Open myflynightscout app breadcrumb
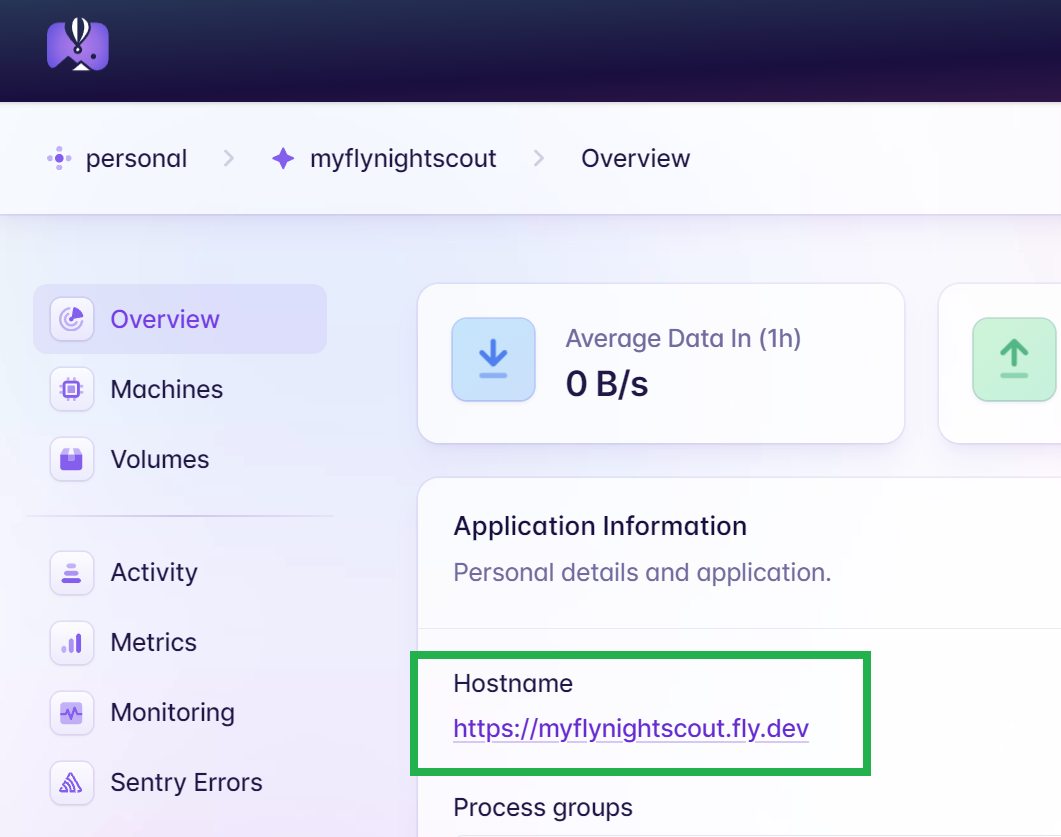The height and width of the screenshot is (837, 1061). 403,158
